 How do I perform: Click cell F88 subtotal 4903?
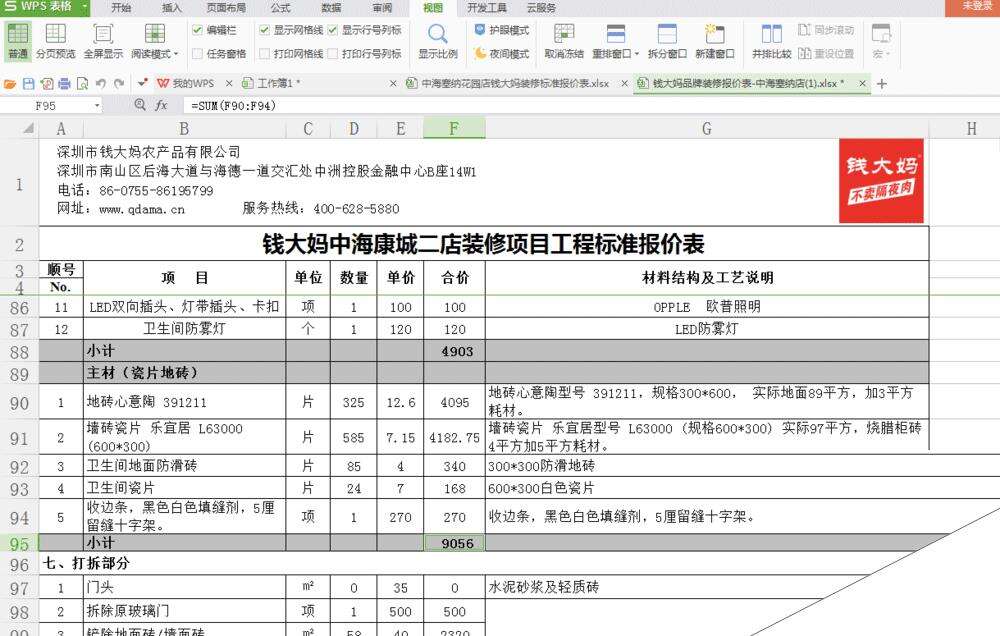pyautogui.click(x=455, y=351)
